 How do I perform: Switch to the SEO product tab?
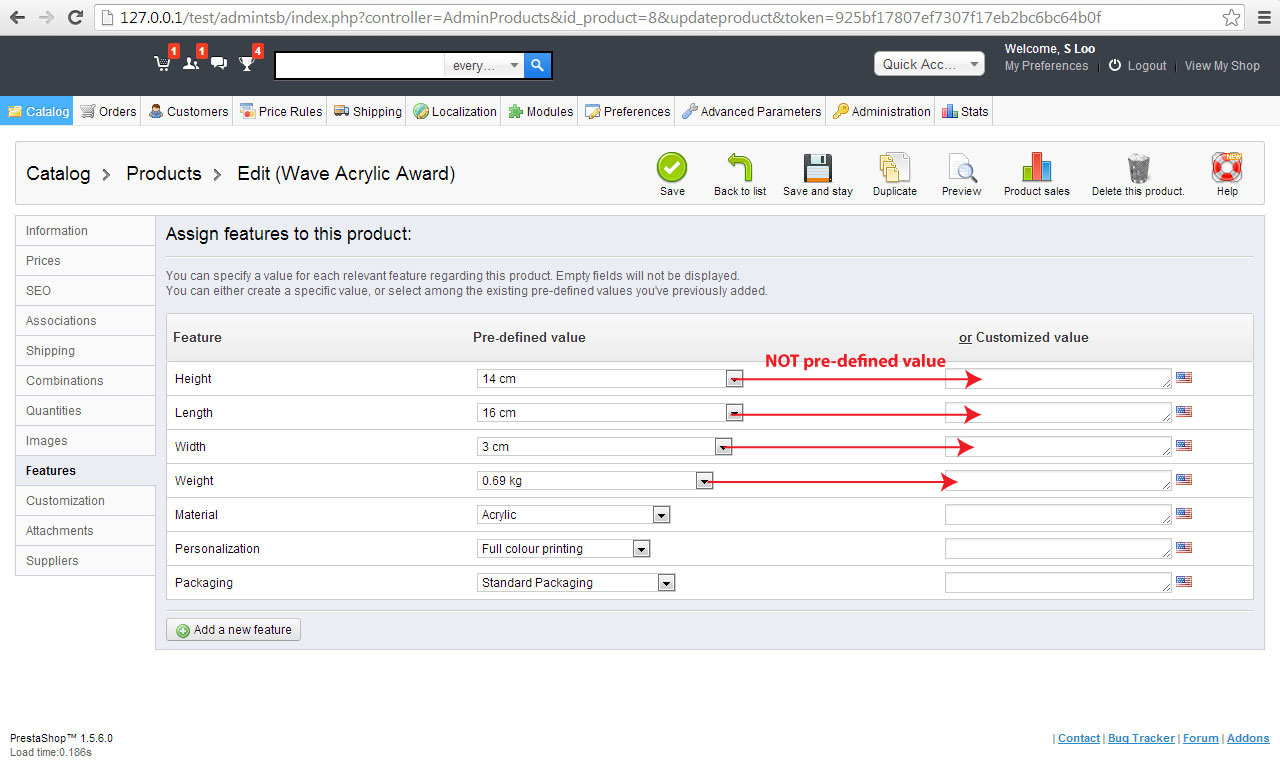coord(85,291)
